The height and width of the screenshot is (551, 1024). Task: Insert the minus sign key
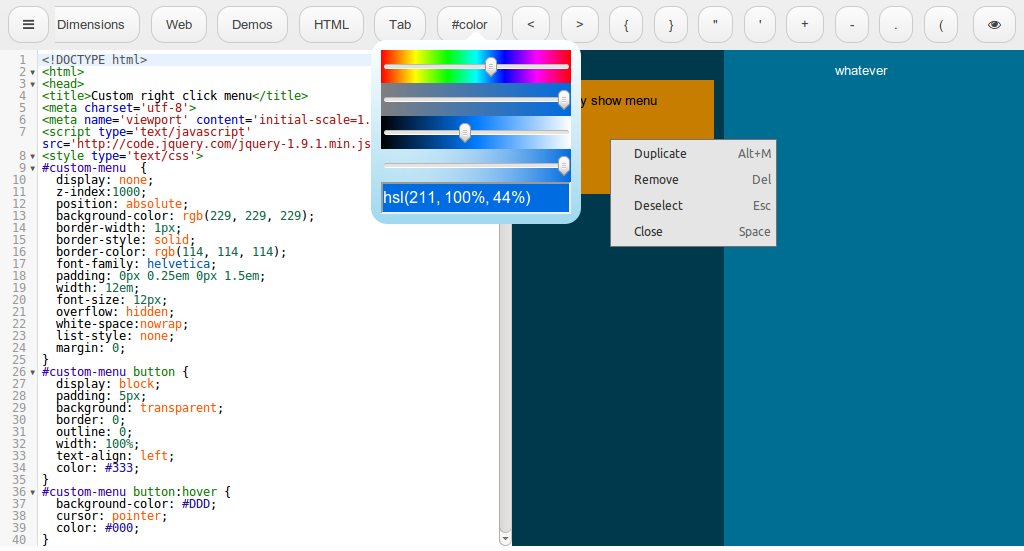tap(852, 25)
